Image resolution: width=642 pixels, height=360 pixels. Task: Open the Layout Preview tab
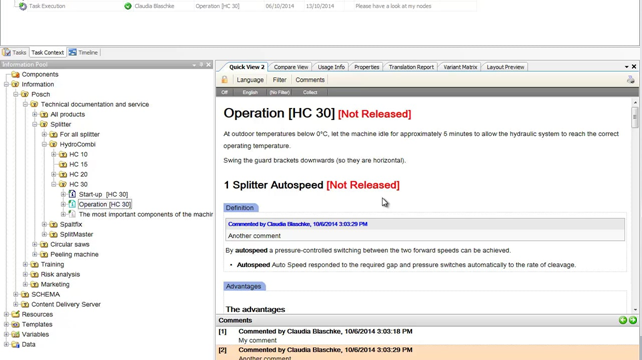(505, 67)
